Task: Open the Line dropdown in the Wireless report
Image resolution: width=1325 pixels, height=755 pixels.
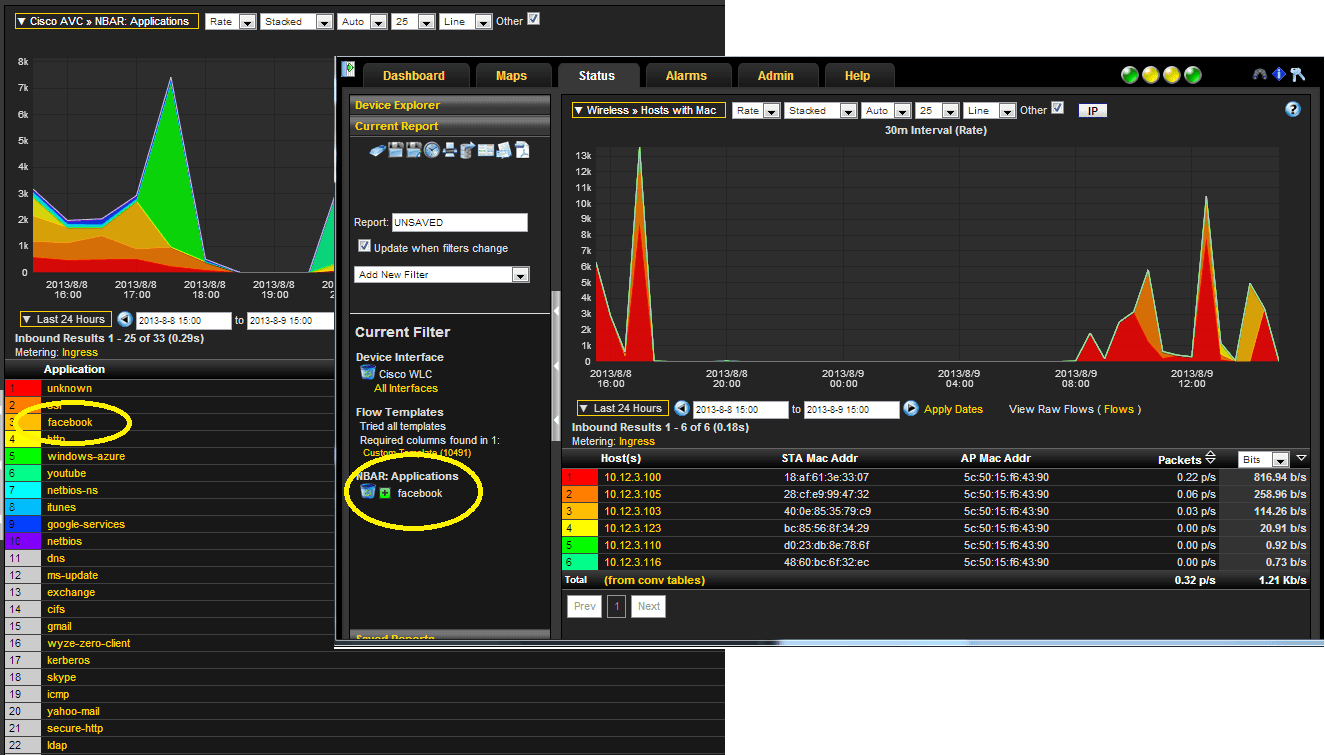Action: click(x=991, y=111)
